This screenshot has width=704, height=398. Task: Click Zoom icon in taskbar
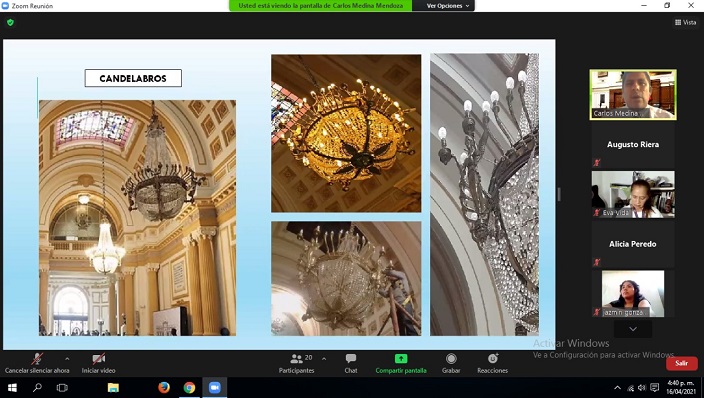tap(215, 387)
